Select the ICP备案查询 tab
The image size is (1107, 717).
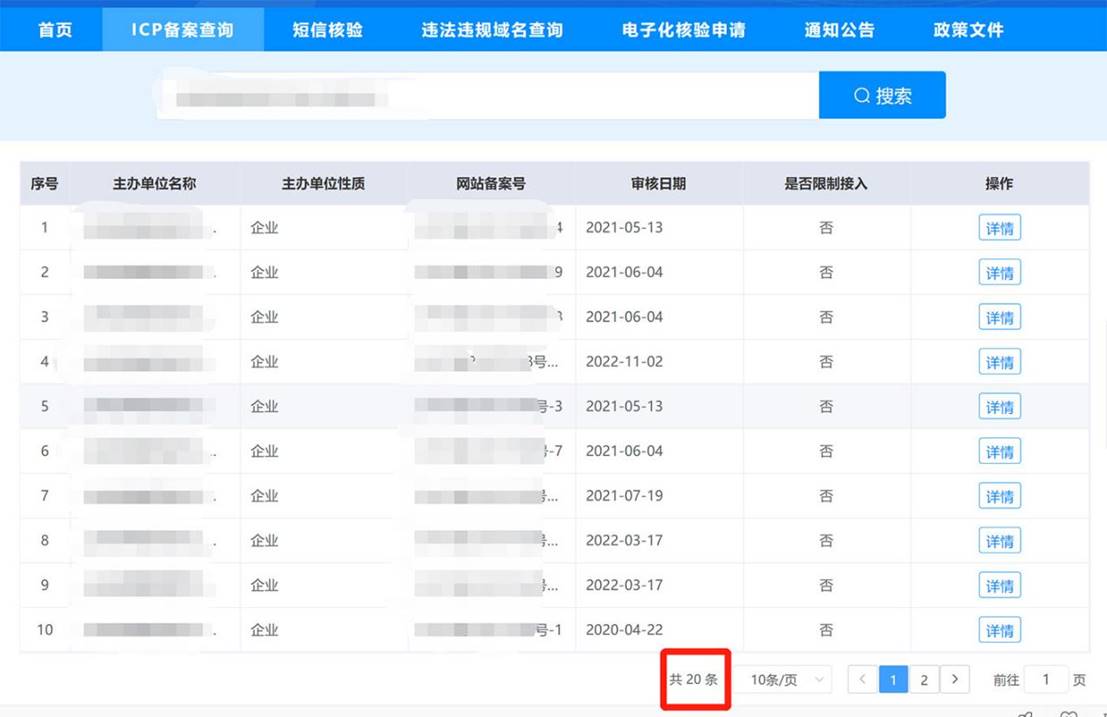[182, 30]
